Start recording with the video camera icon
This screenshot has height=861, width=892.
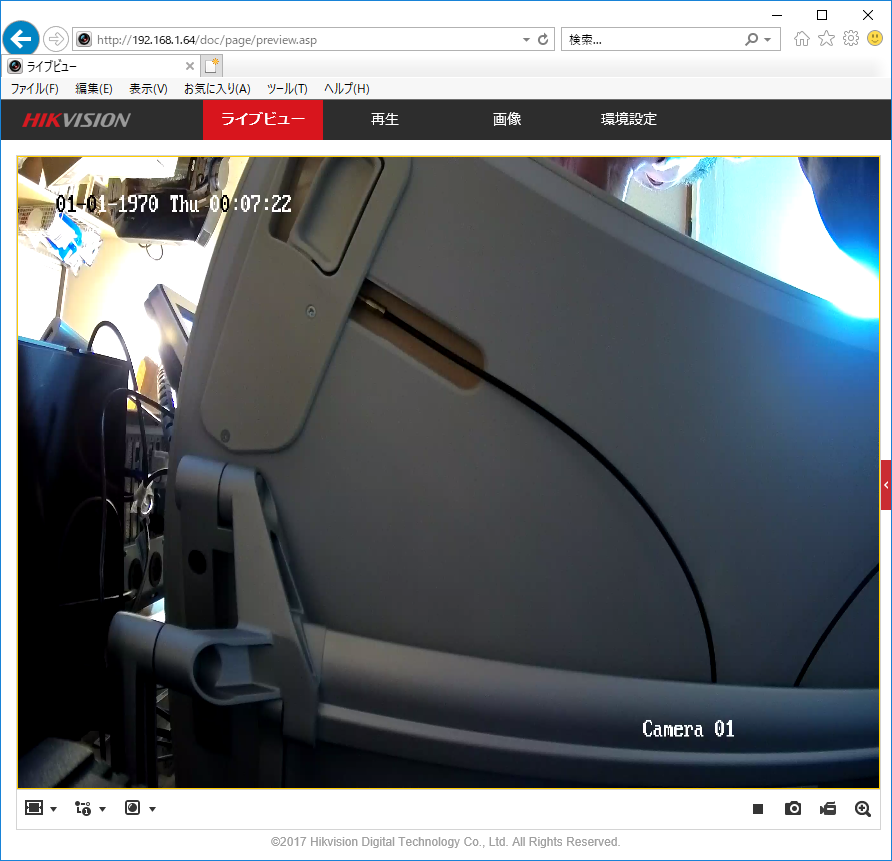[828, 809]
